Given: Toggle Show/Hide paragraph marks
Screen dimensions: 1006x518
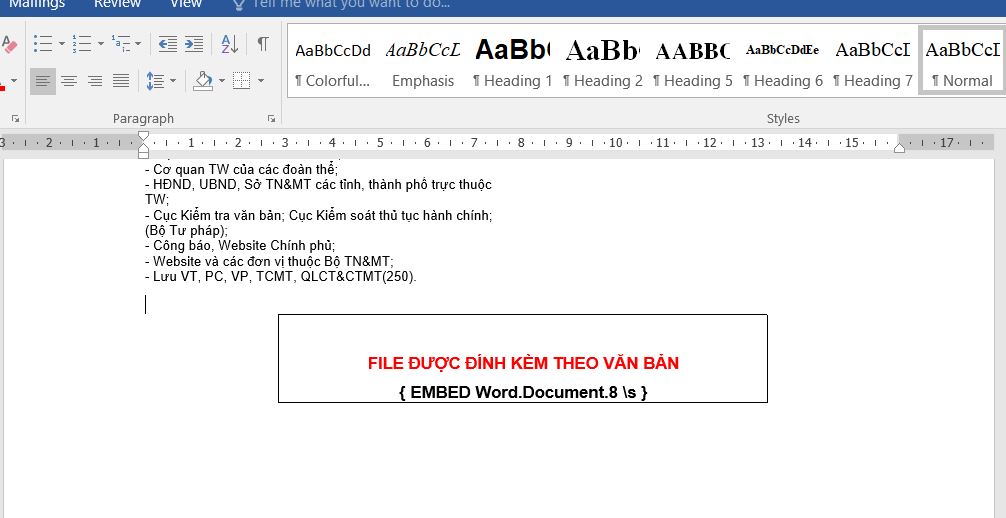Looking at the screenshot, I should [x=262, y=44].
